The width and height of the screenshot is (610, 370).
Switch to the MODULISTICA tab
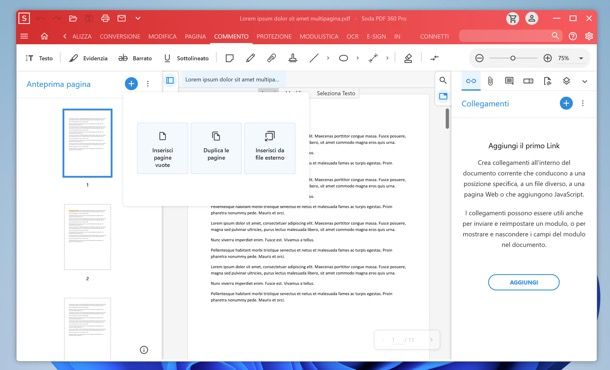(319, 36)
